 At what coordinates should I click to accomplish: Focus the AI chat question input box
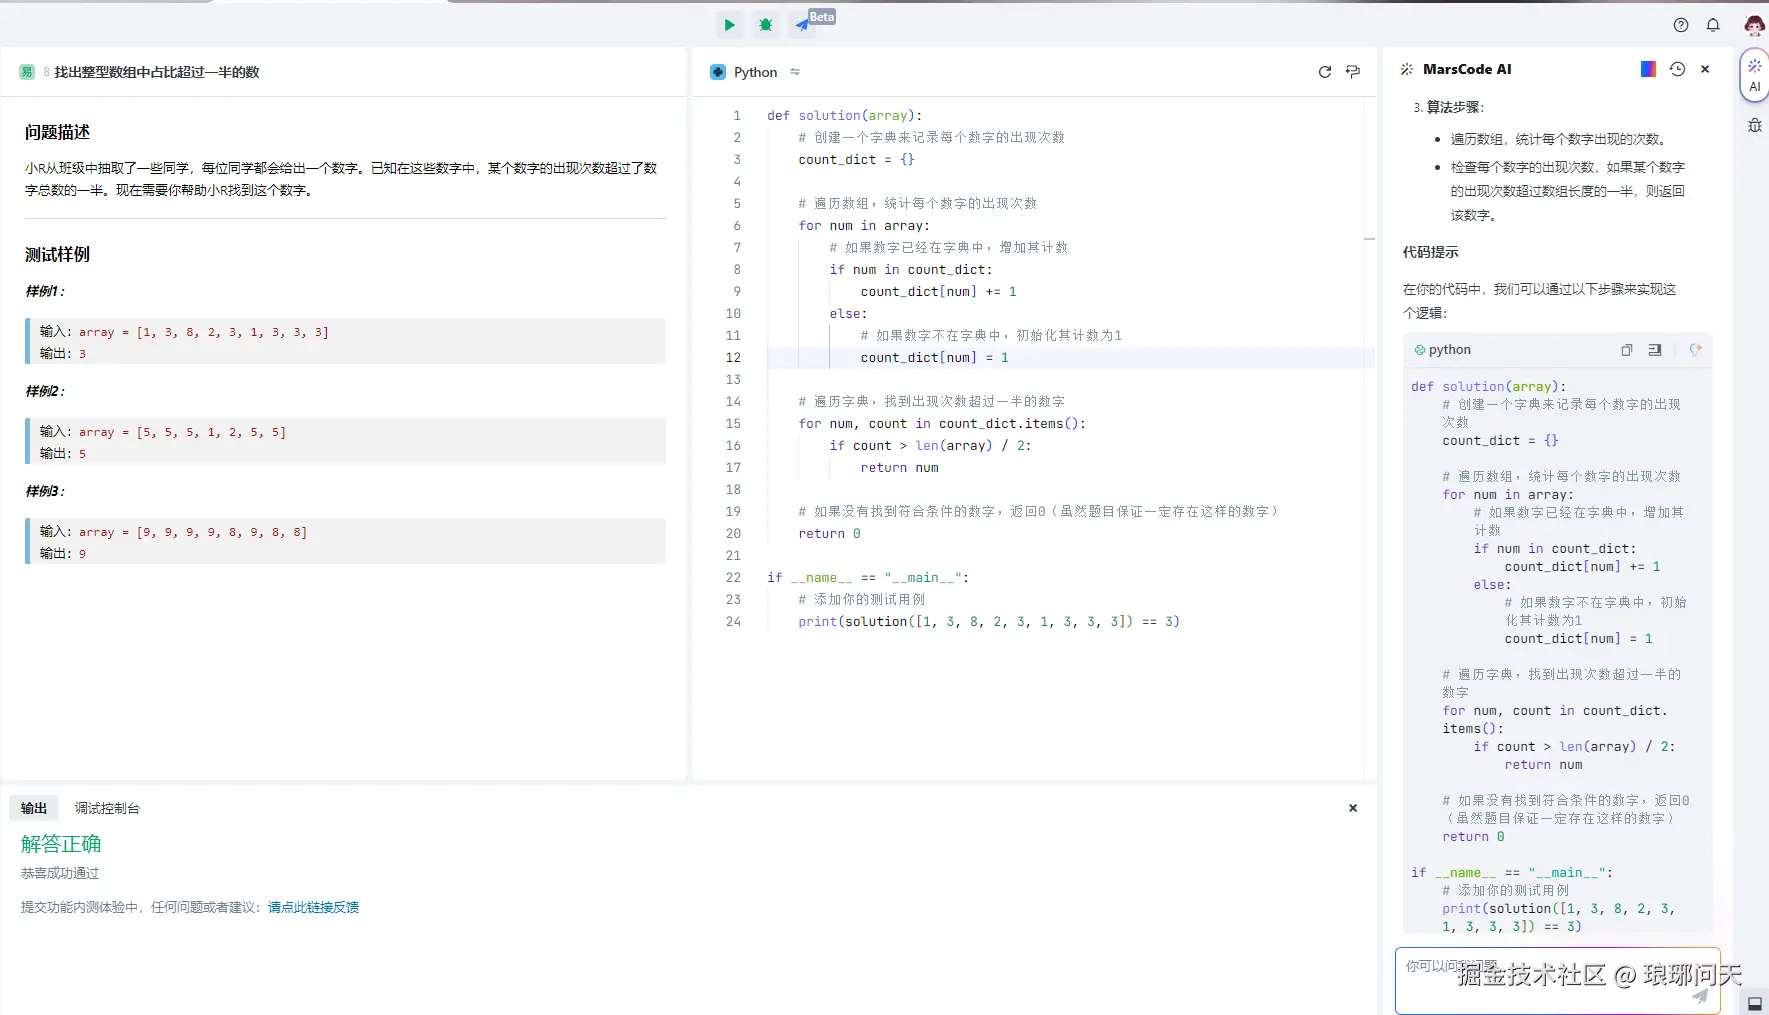coord(1540,980)
